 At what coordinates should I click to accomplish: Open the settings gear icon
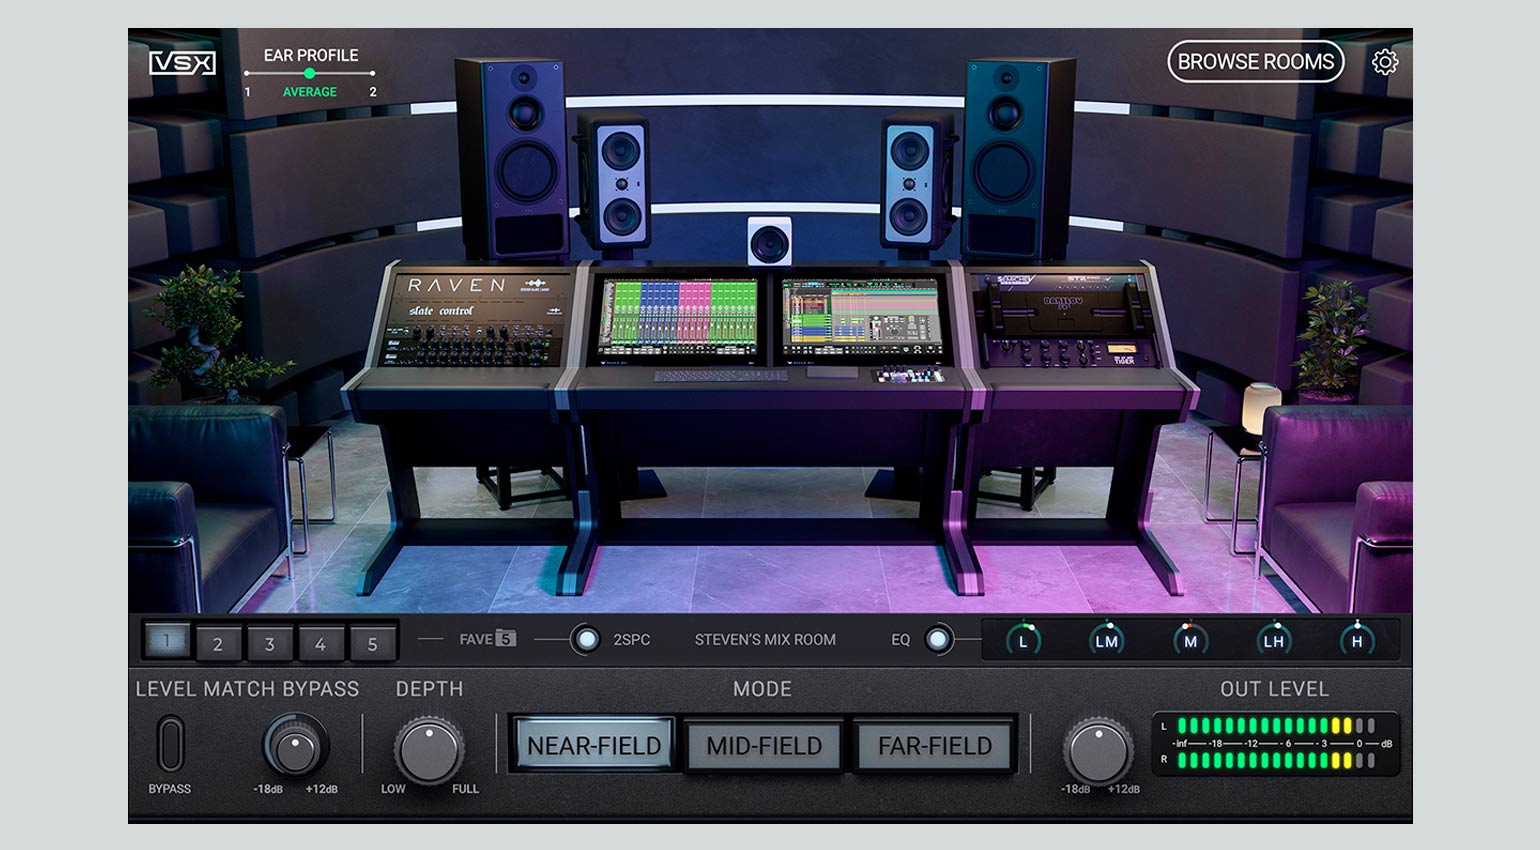(1384, 62)
